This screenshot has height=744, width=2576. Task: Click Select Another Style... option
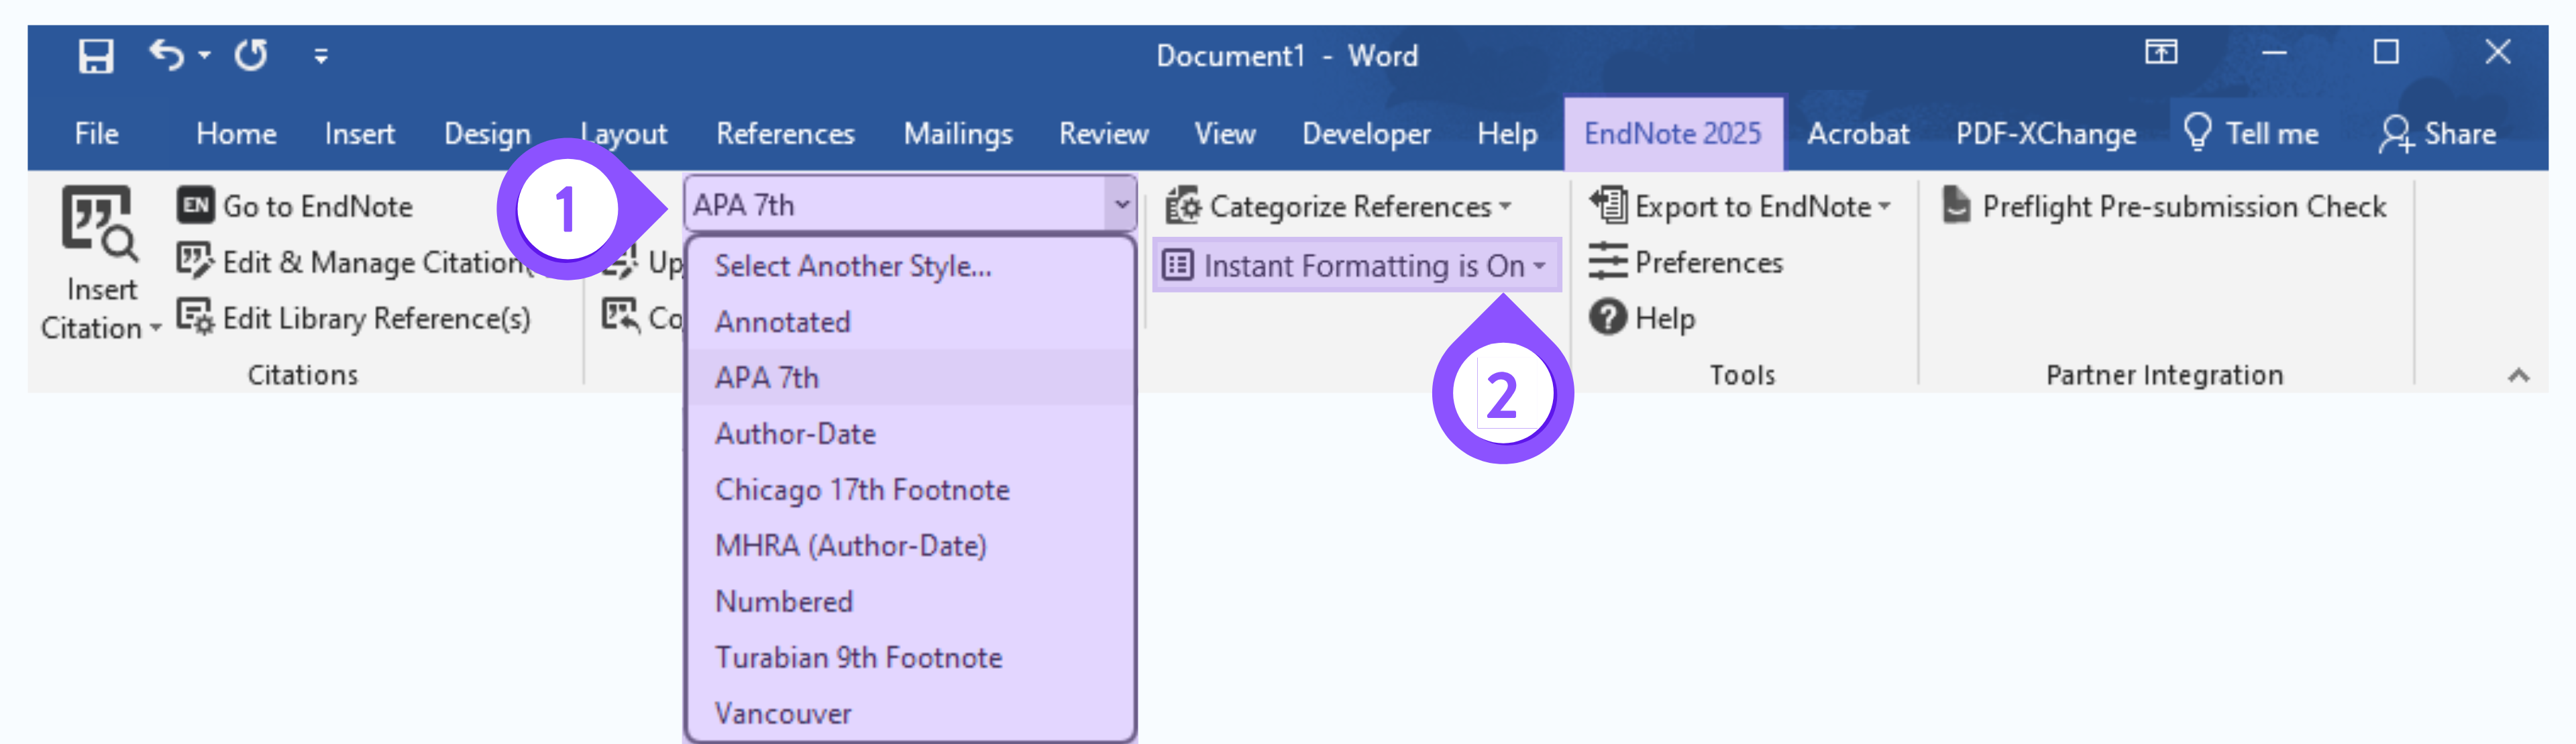tap(853, 266)
